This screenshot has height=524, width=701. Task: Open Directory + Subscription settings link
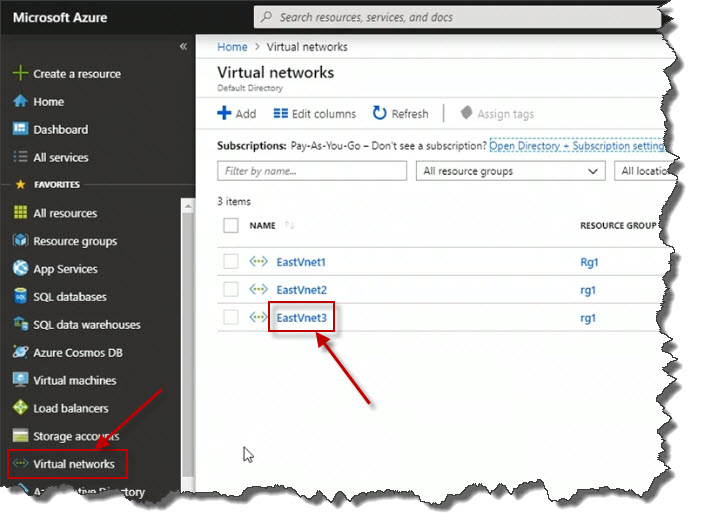coord(577,146)
